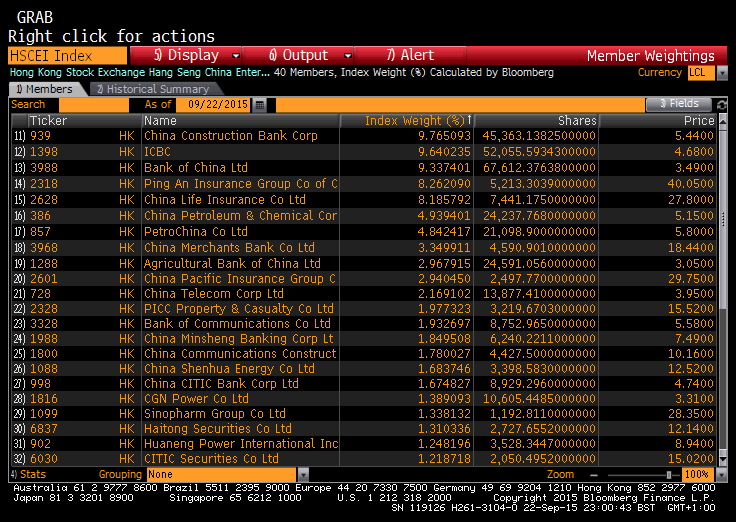Open the Stats option
The height and width of the screenshot is (522, 736).
click(x=28, y=475)
